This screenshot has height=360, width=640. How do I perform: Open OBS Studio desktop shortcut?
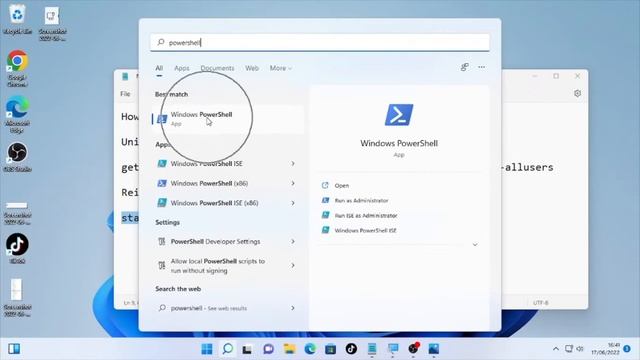click(x=17, y=157)
